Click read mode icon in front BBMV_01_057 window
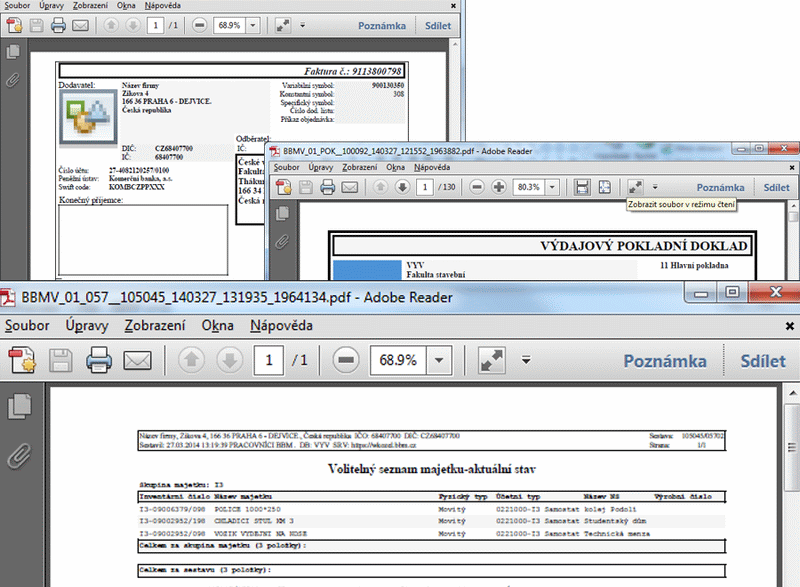The height and width of the screenshot is (587, 800). [x=491, y=361]
